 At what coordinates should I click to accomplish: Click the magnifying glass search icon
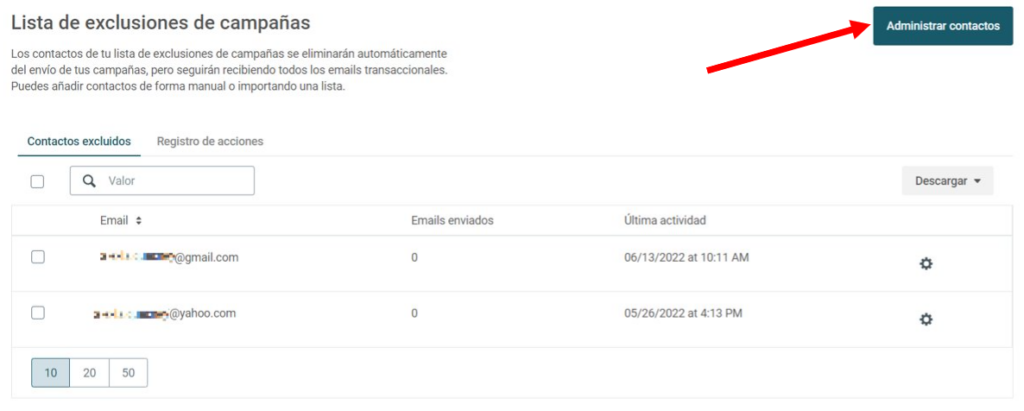coord(90,180)
